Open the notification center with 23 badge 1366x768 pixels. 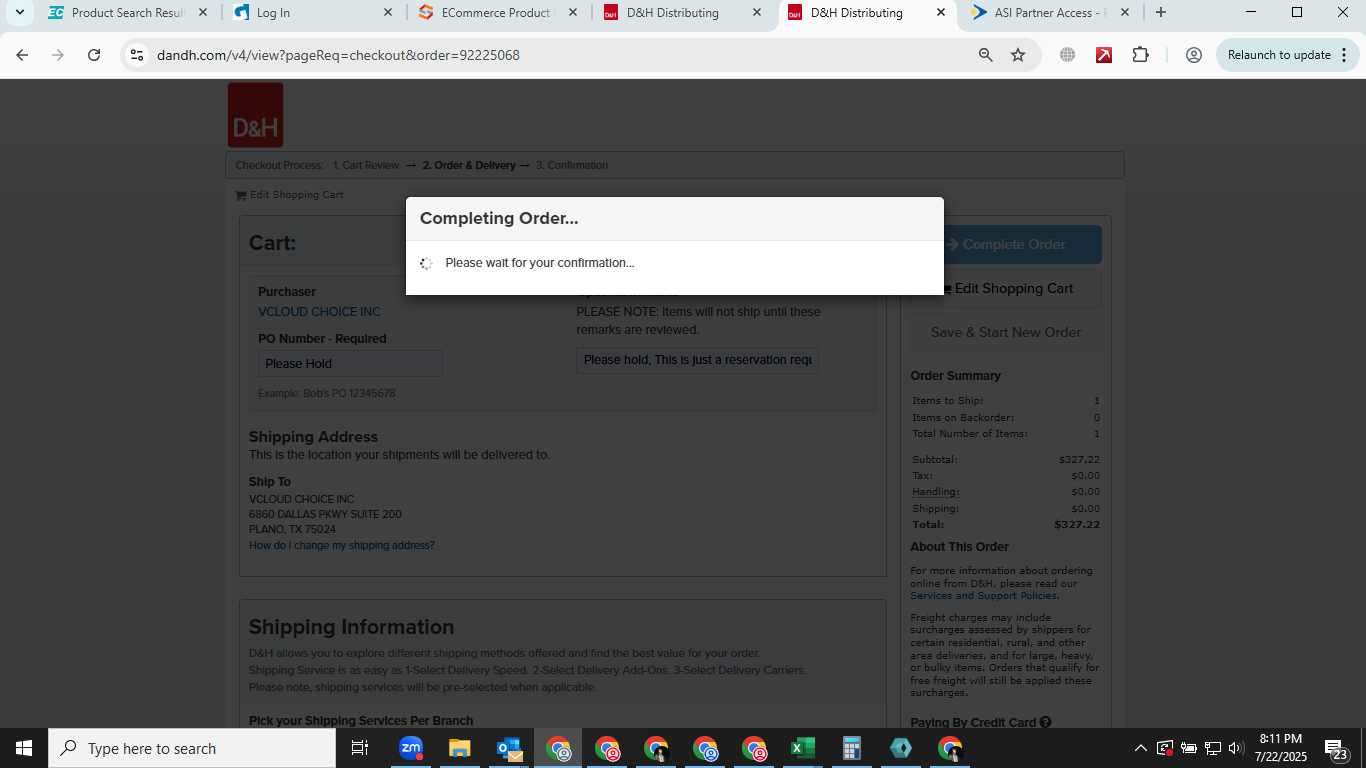click(x=1338, y=748)
